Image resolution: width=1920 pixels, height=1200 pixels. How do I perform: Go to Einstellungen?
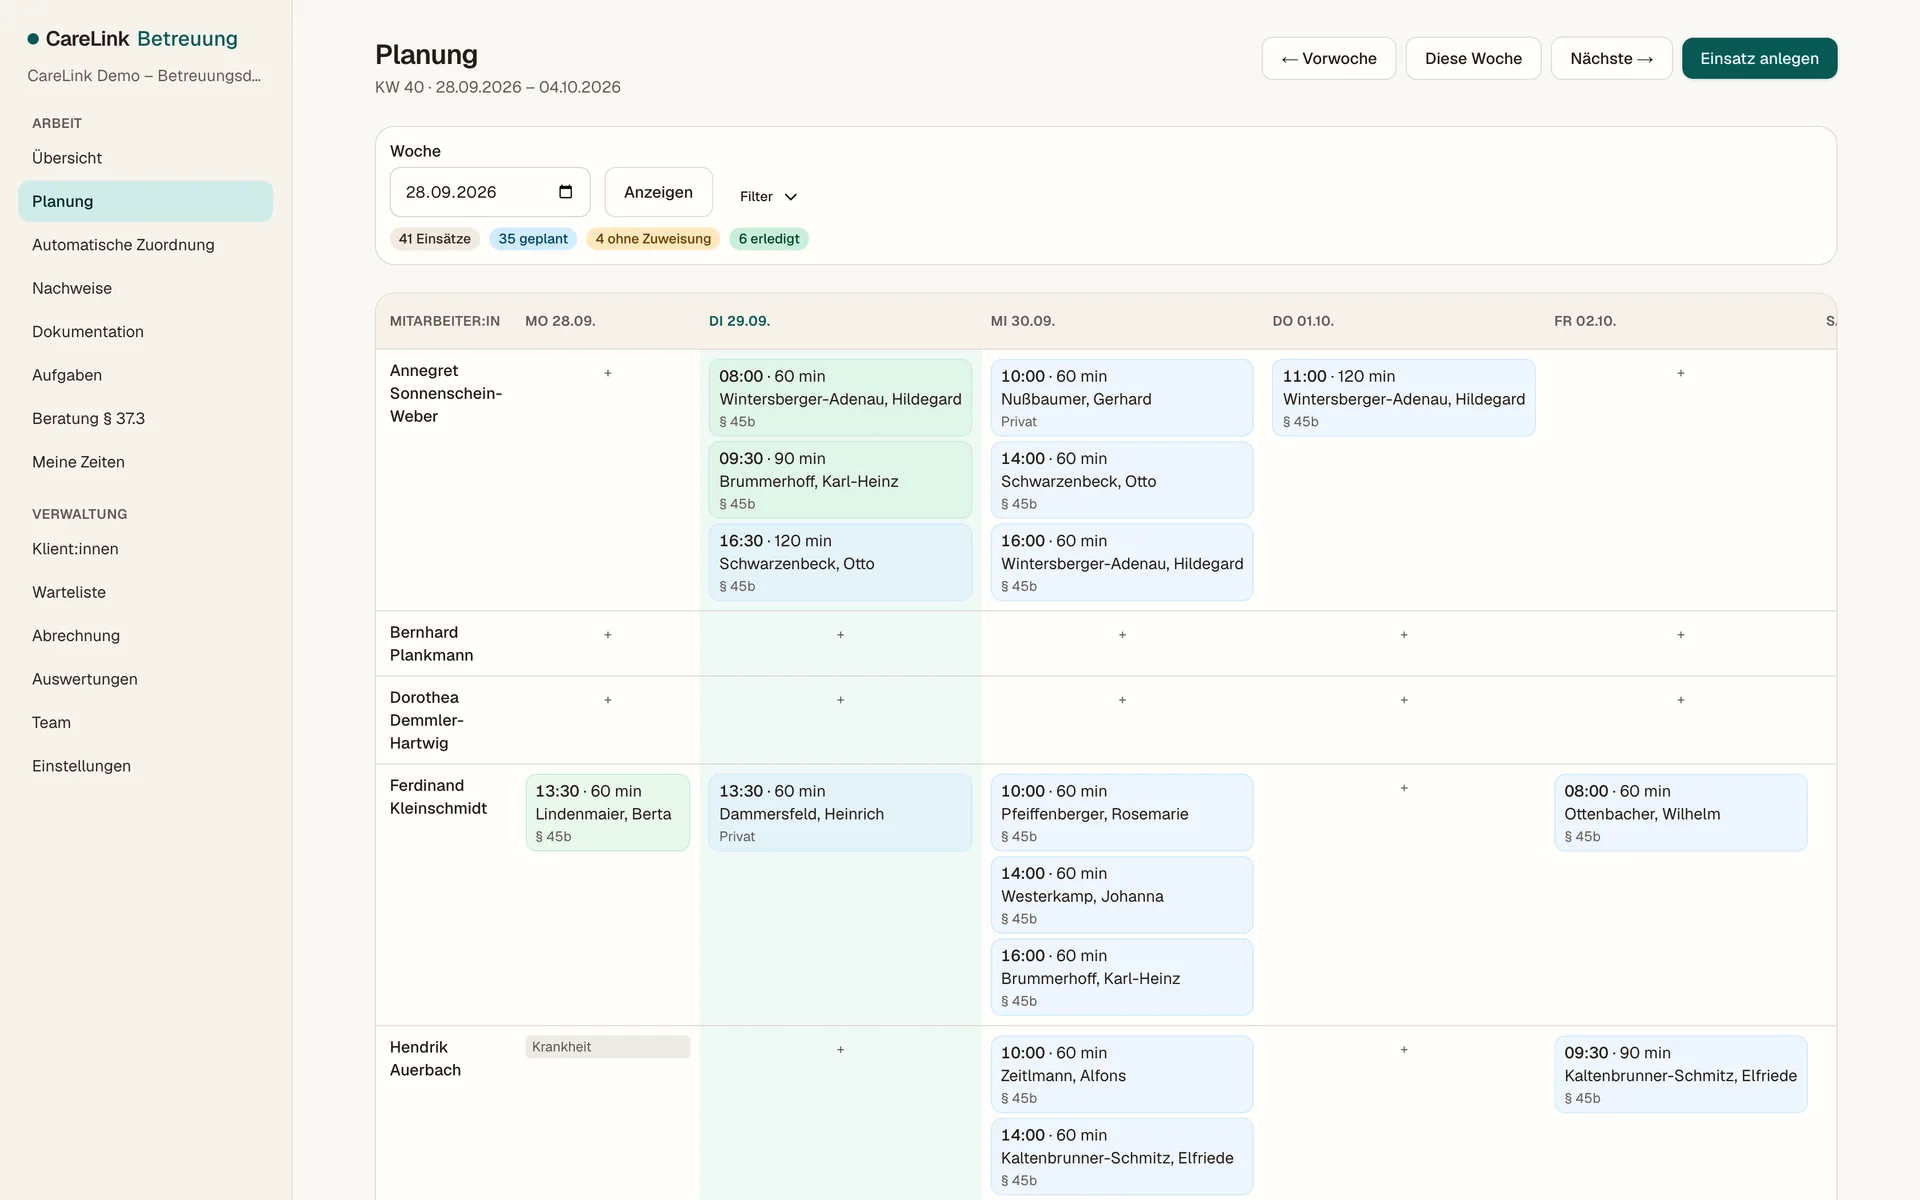click(x=145, y=766)
